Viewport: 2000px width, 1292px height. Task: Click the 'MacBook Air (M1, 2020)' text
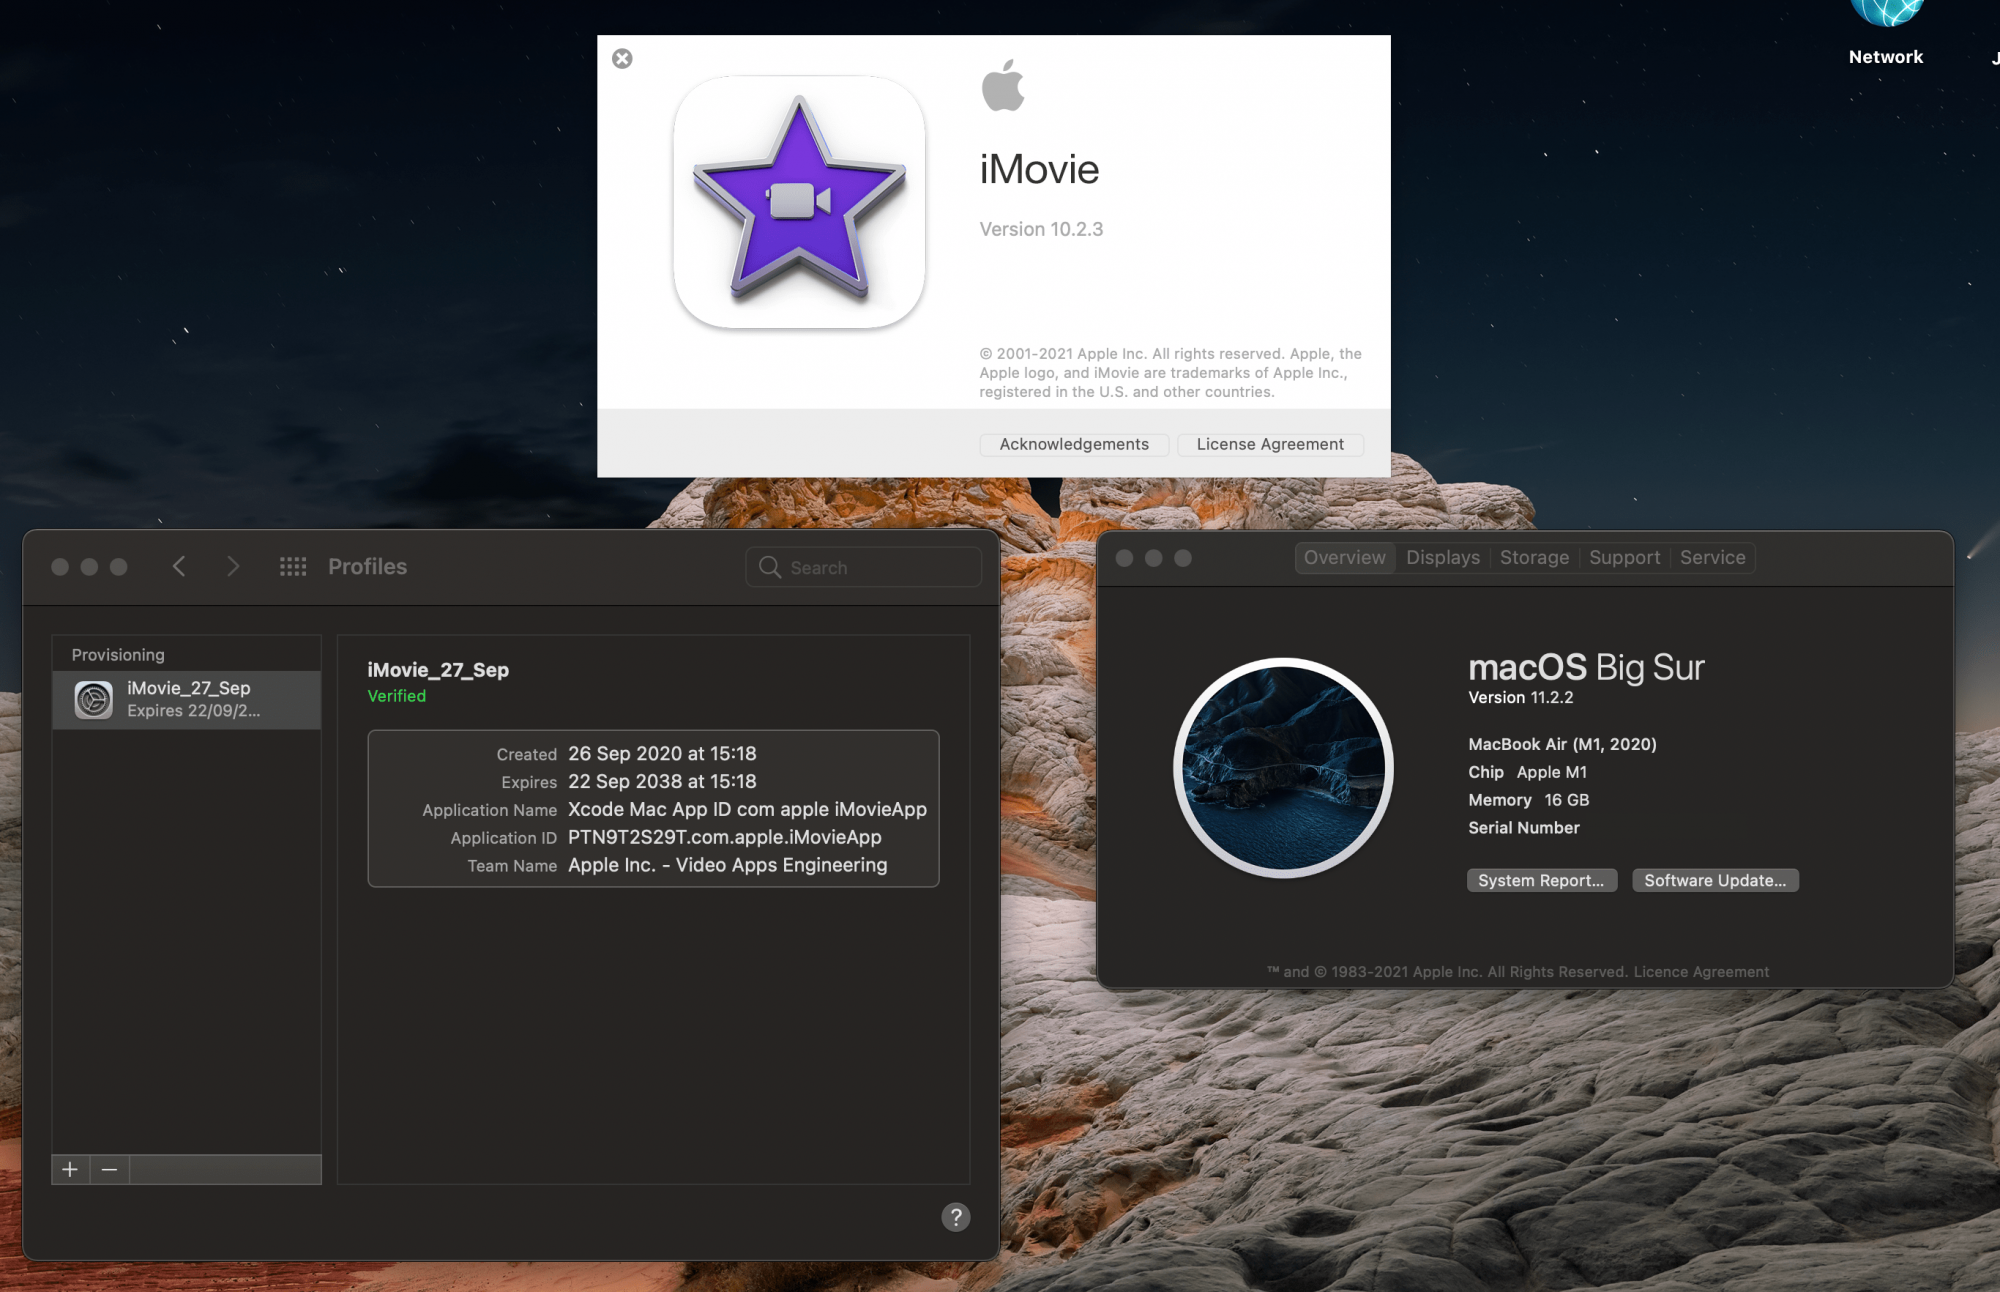pyautogui.click(x=1562, y=744)
